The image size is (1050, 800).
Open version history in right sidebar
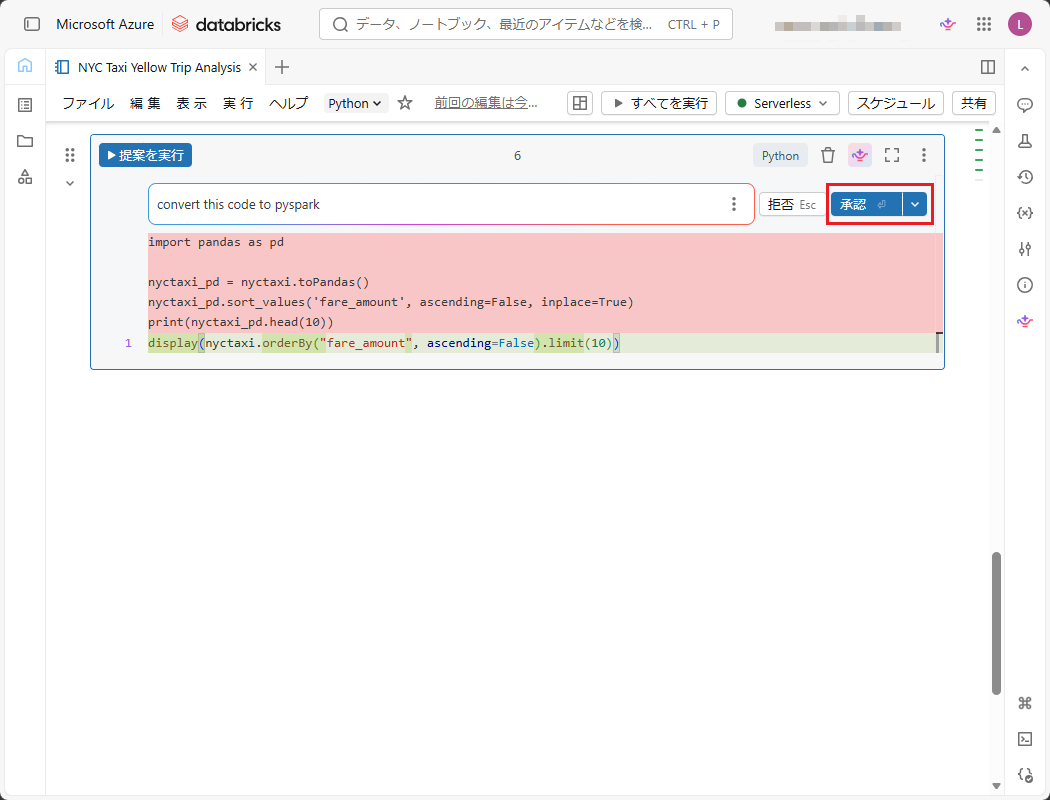pos(1025,177)
